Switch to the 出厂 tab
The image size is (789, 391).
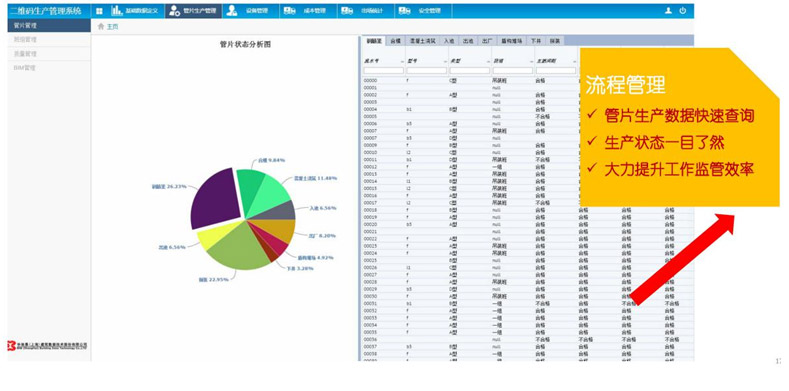pos(487,41)
